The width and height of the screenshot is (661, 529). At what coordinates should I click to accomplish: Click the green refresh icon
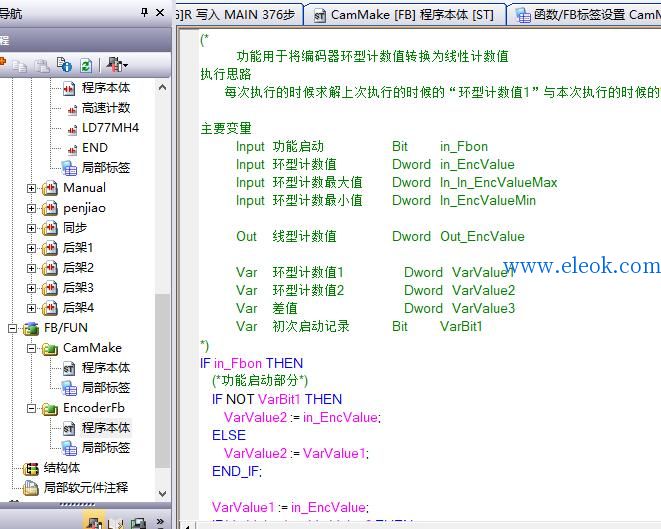tap(86, 65)
